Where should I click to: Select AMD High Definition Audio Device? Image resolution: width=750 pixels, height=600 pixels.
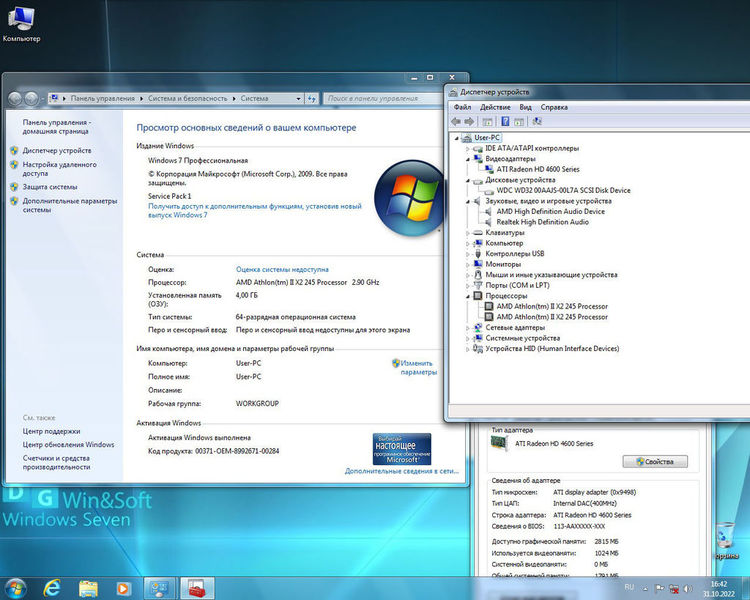(x=550, y=211)
